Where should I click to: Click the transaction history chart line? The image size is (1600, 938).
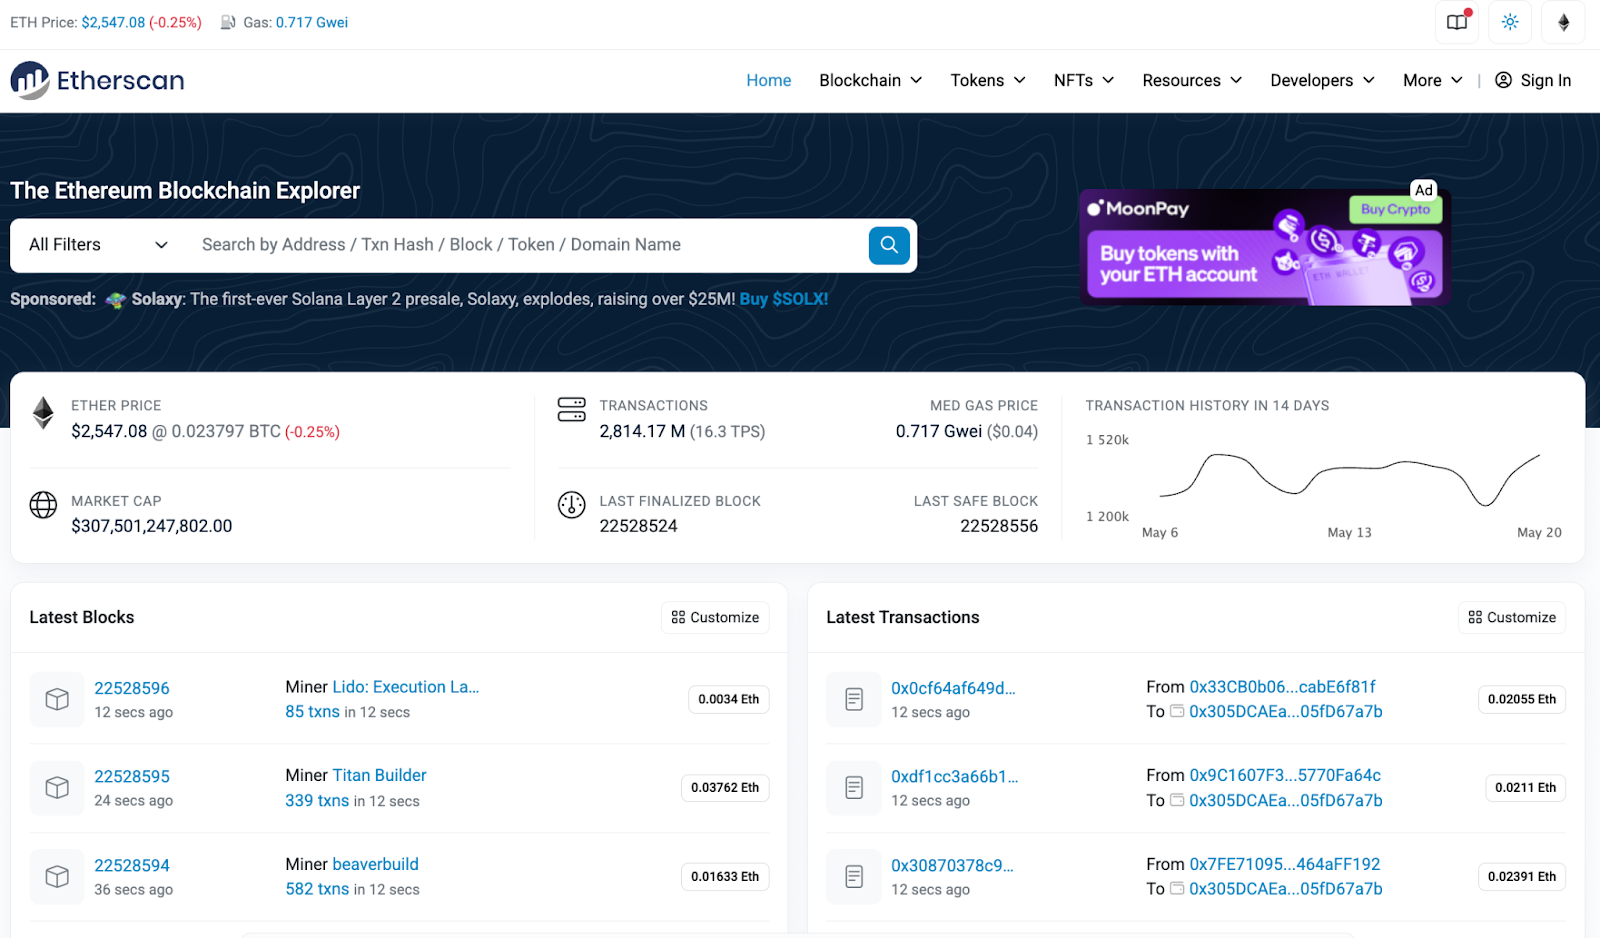point(1350,478)
